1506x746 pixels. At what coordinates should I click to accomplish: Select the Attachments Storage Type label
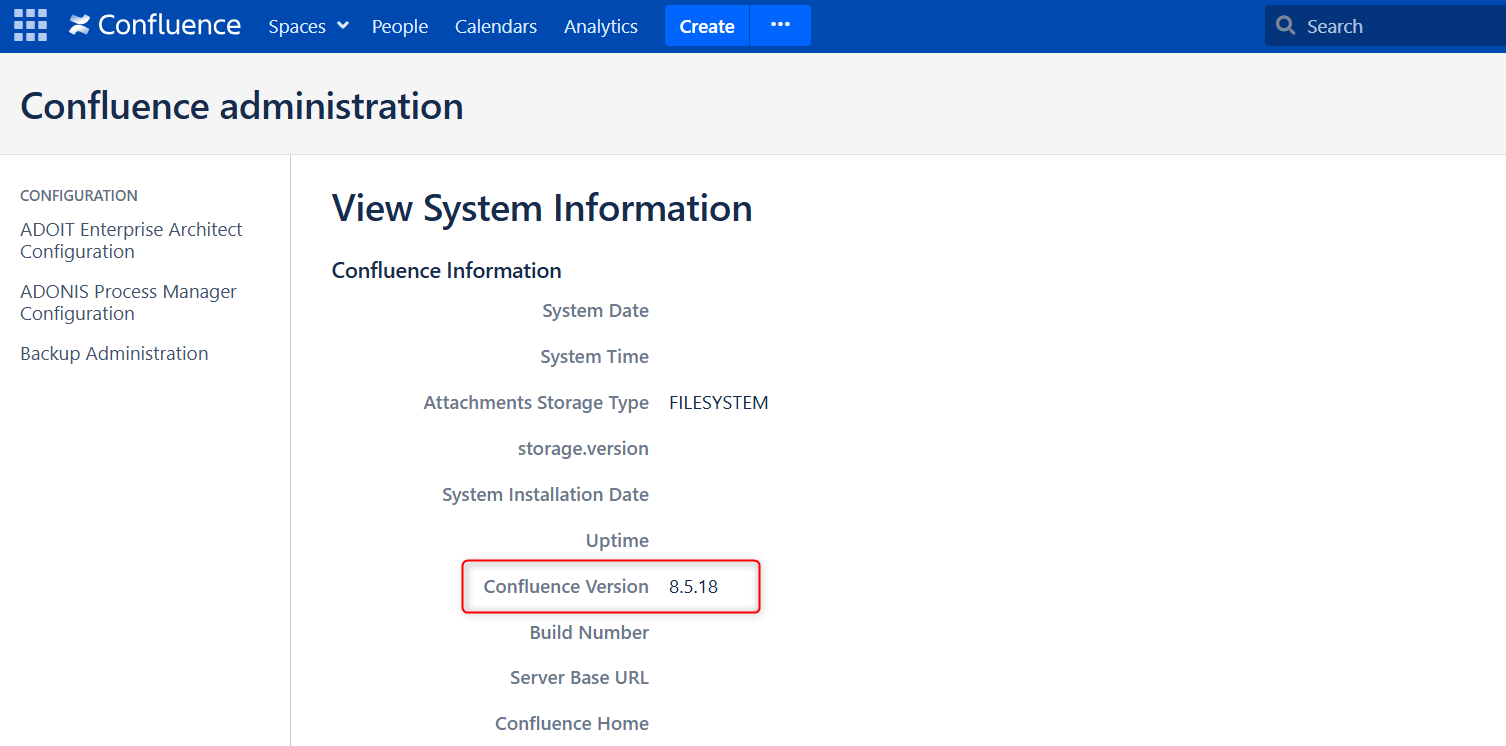click(x=536, y=403)
